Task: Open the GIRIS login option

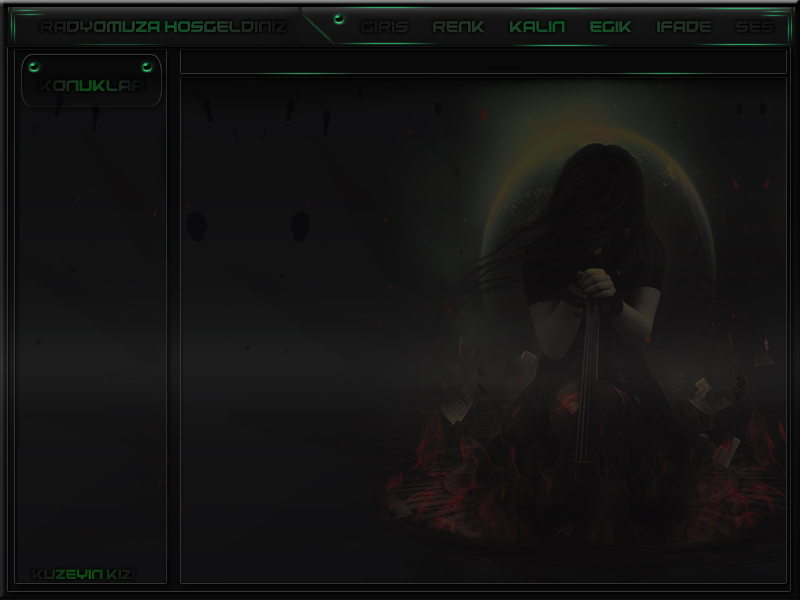Action: coord(384,27)
